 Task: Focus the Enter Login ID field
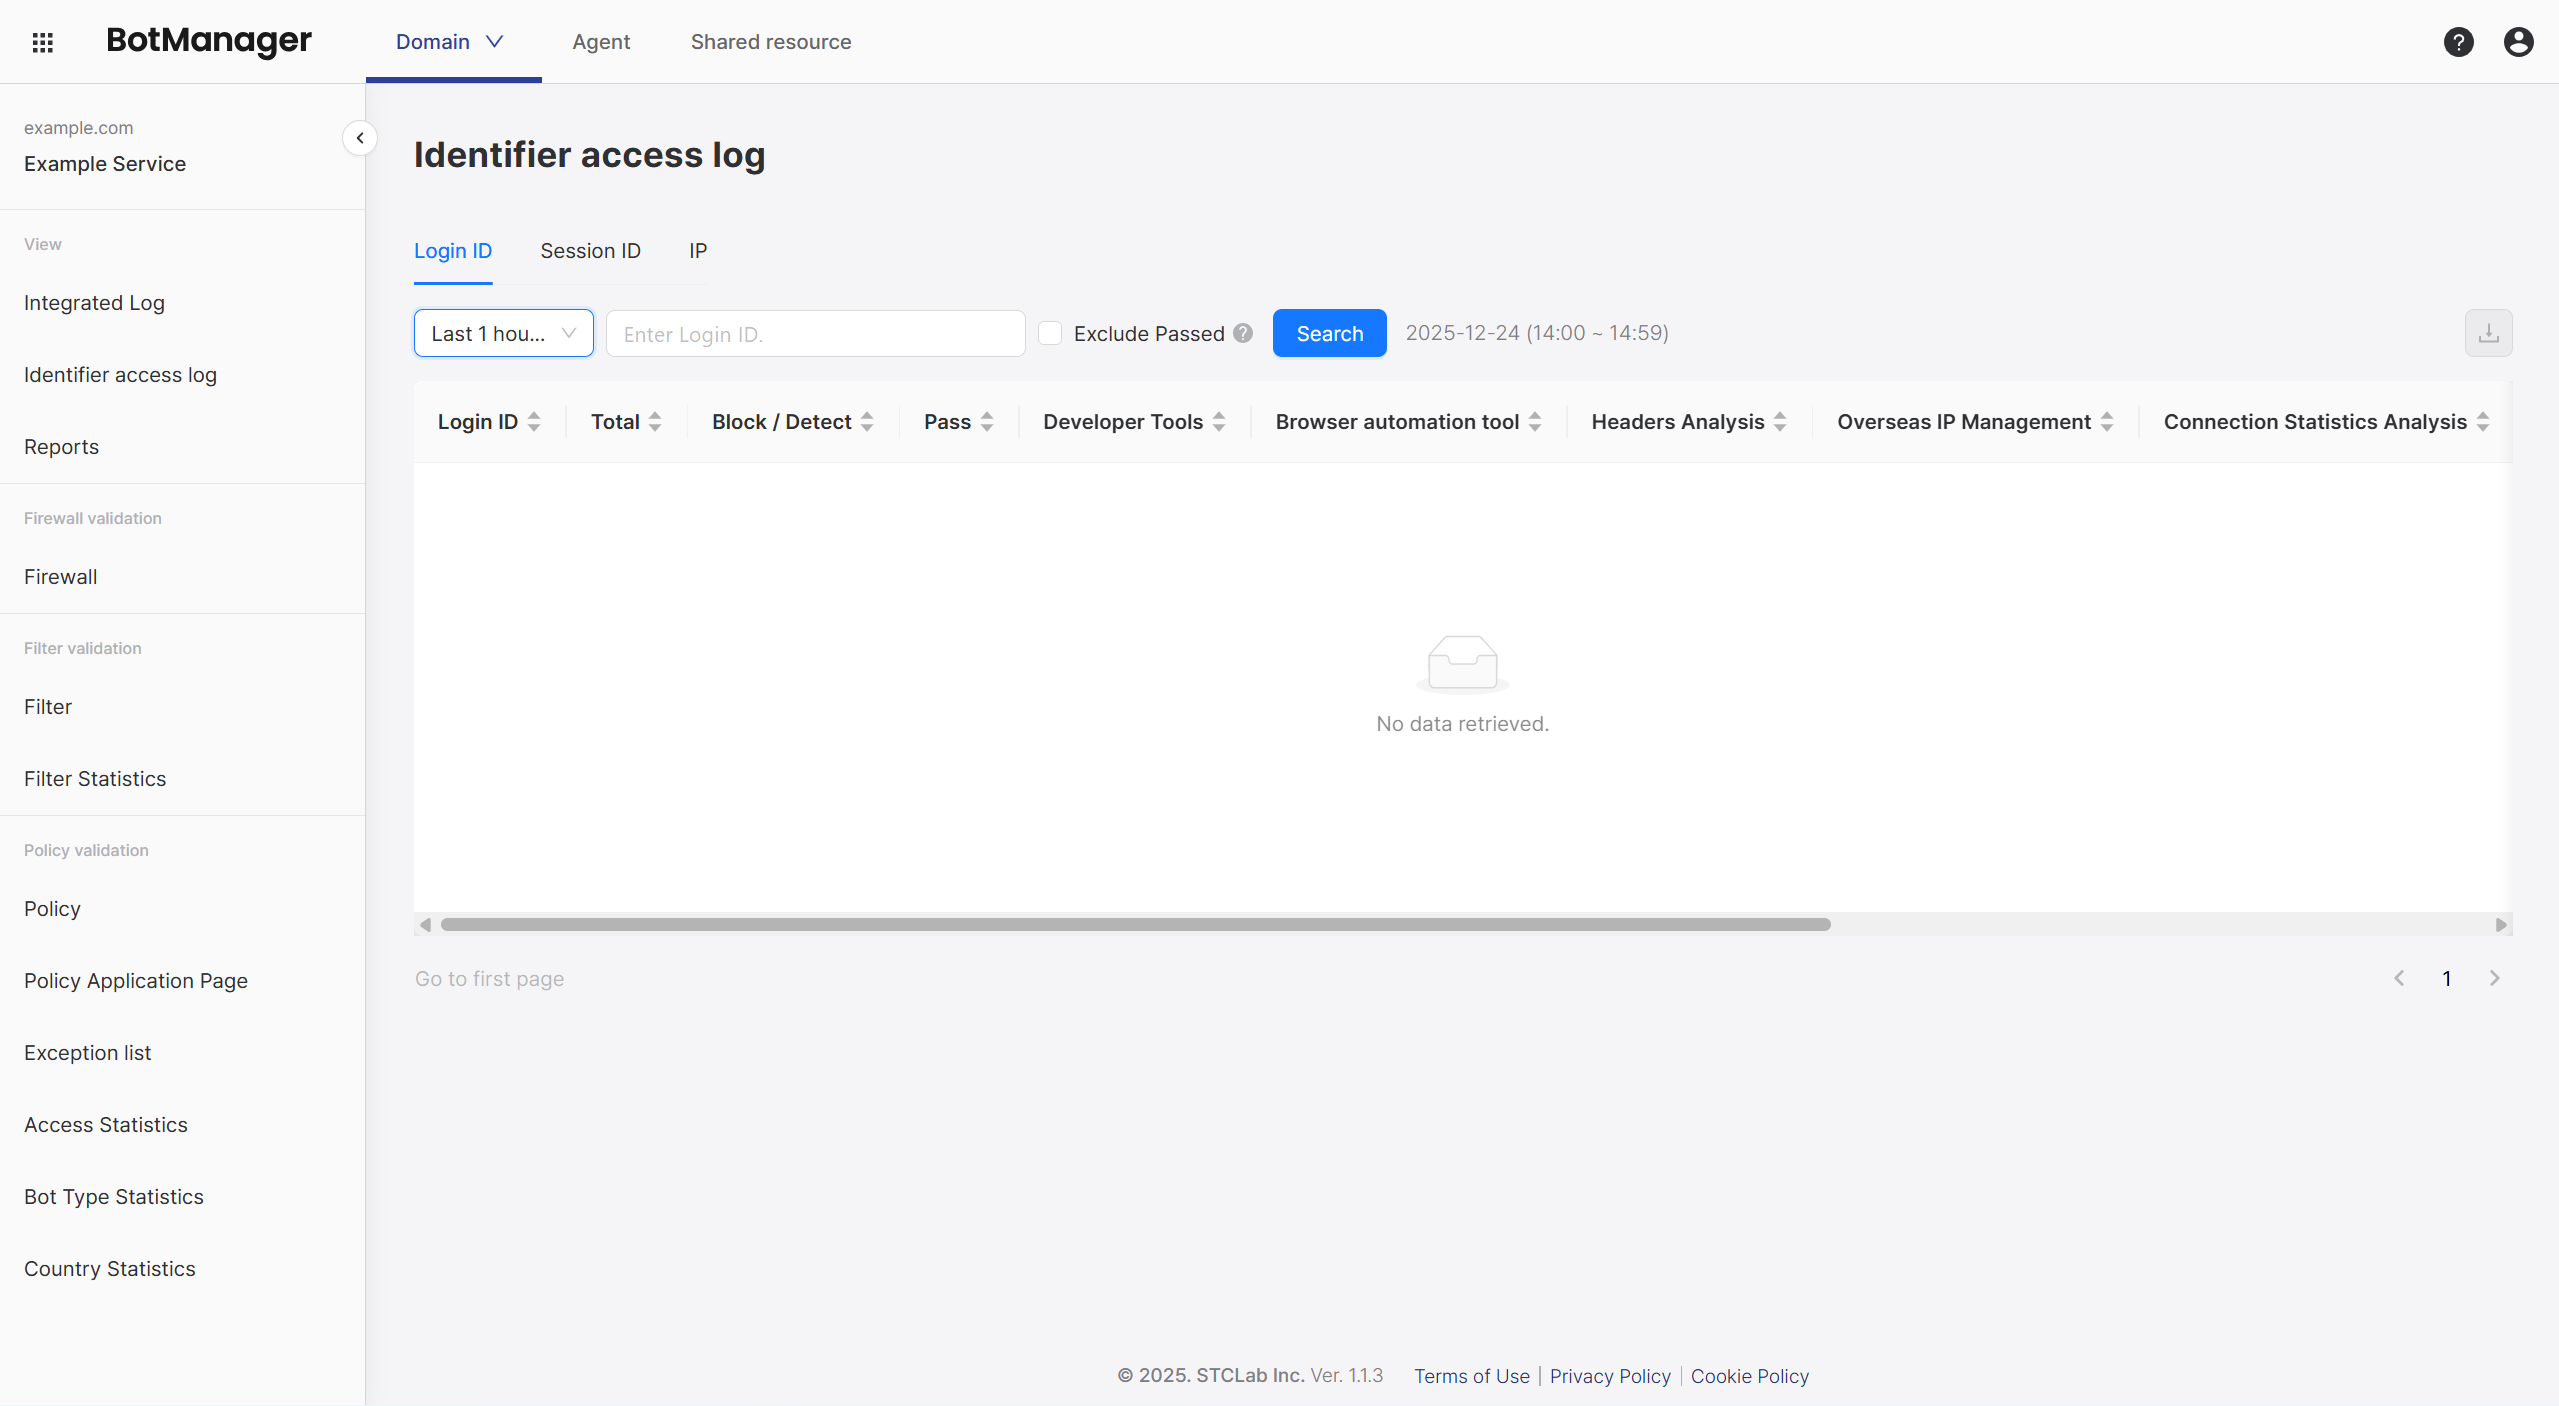click(815, 334)
